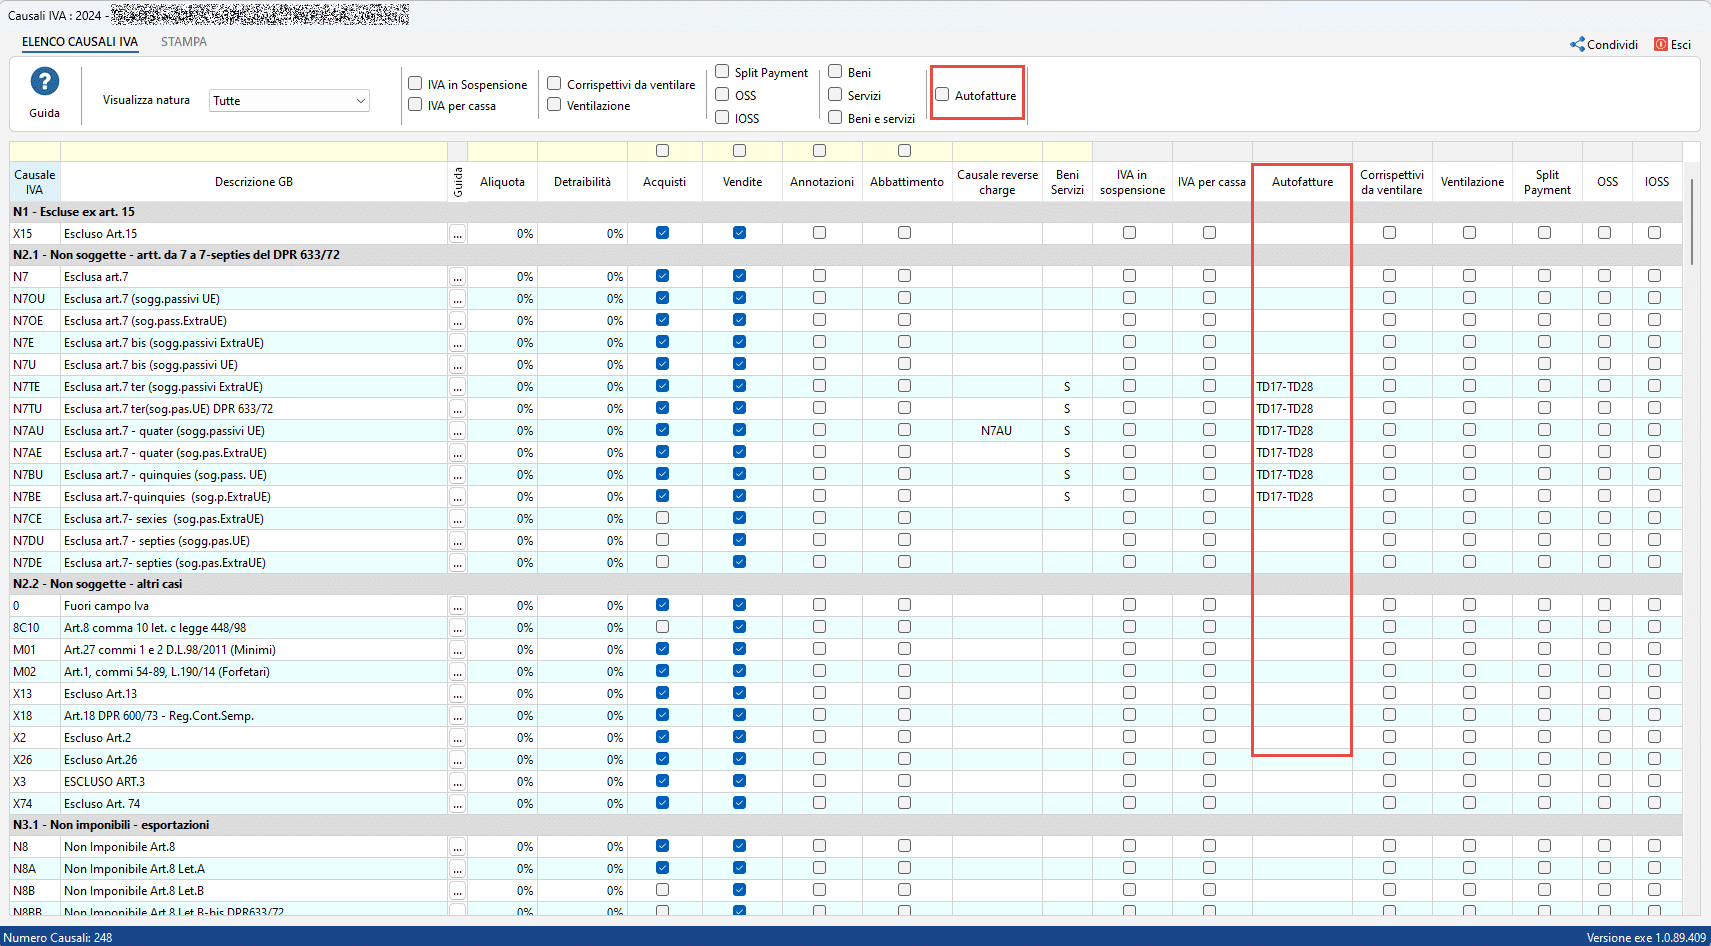The image size is (1711, 946).
Task: Select N2.2 Non soggette group row
Action: (x=846, y=584)
